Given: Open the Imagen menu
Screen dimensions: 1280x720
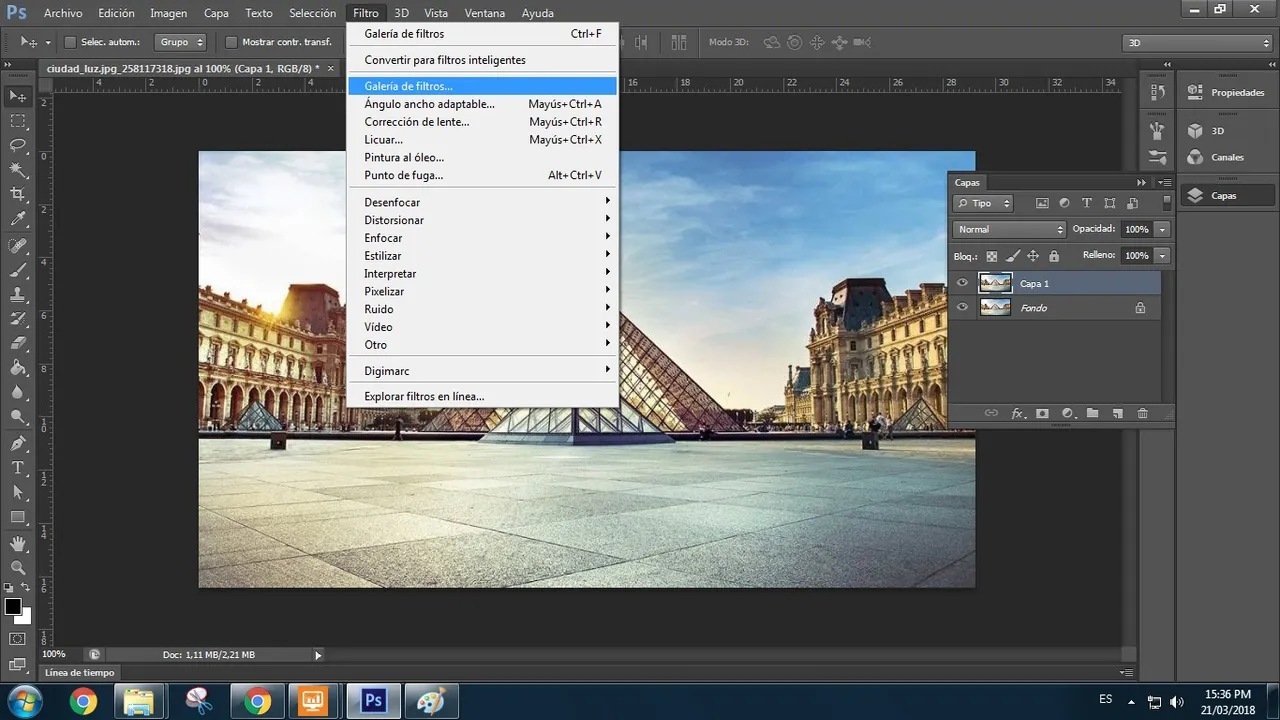Looking at the screenshot, I should click(x=168, y=13).
